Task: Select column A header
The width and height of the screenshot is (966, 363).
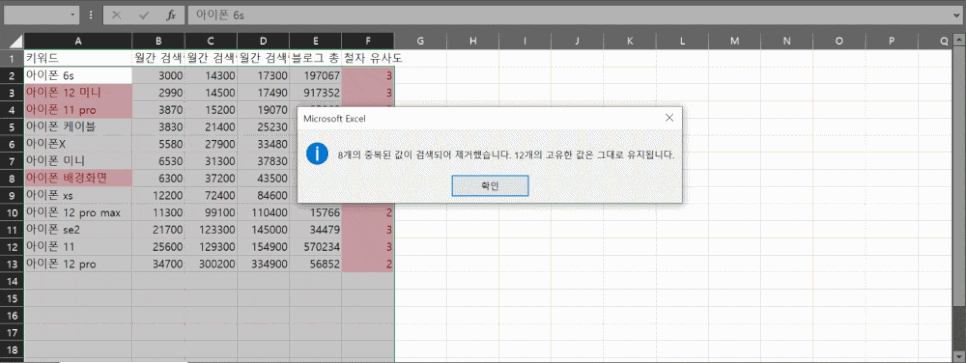Action: coord(78,41)
